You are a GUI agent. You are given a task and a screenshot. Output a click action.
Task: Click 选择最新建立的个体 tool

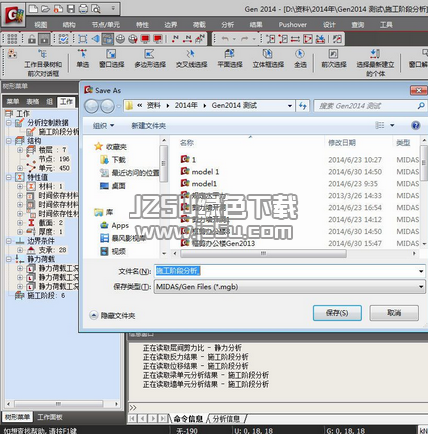(375, 63)
